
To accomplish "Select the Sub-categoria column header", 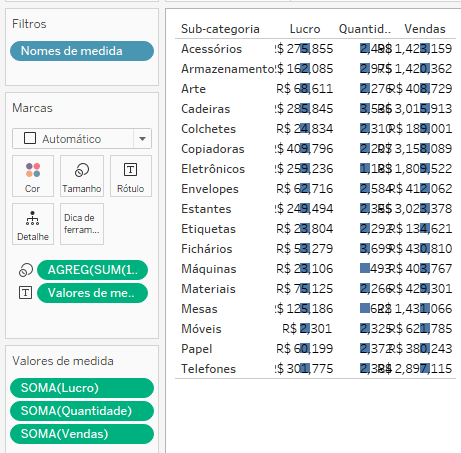I will 220,29.
